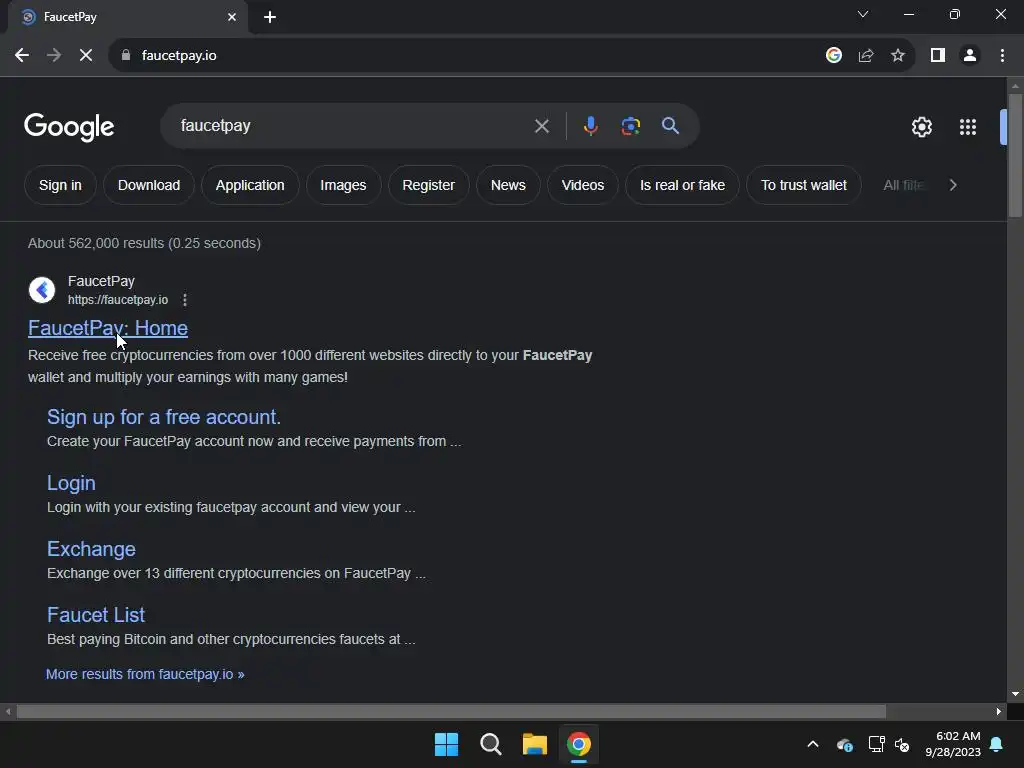Open options for the FaucetPay result
This screenshot has height=768, width=1024.
point(185,300)
